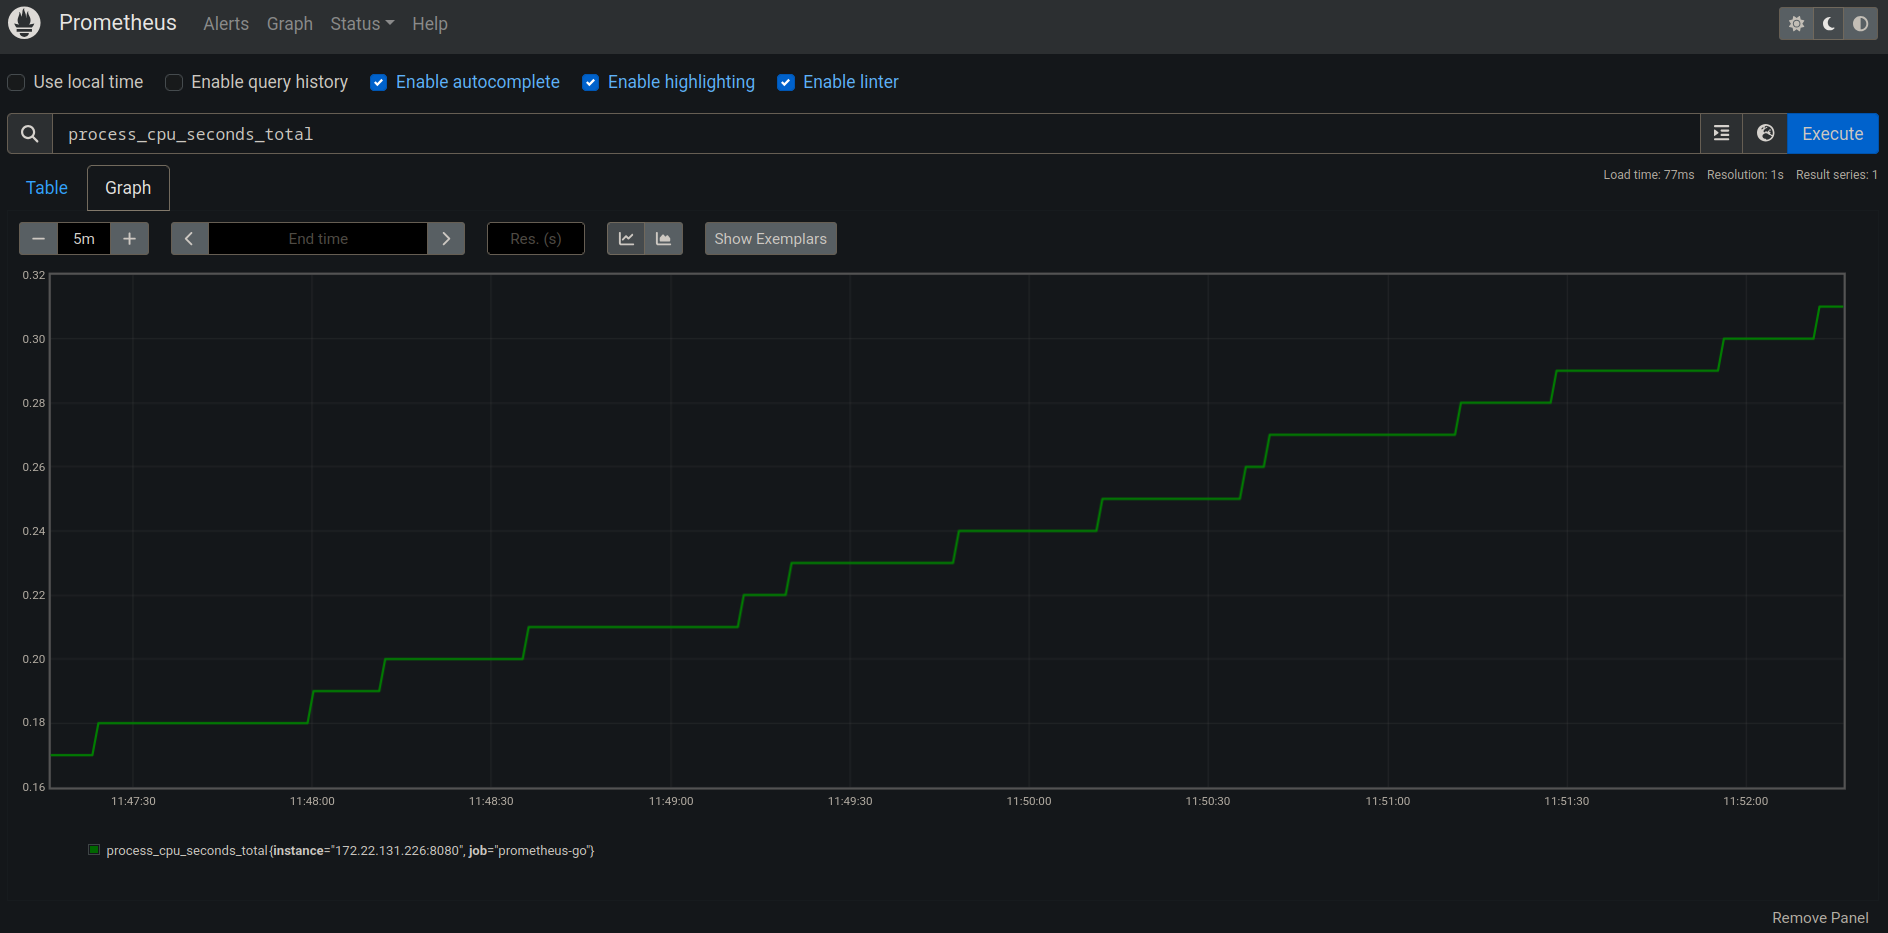
Task: Toggle the green legend color swatch
Action: click(x=94, y=850)
